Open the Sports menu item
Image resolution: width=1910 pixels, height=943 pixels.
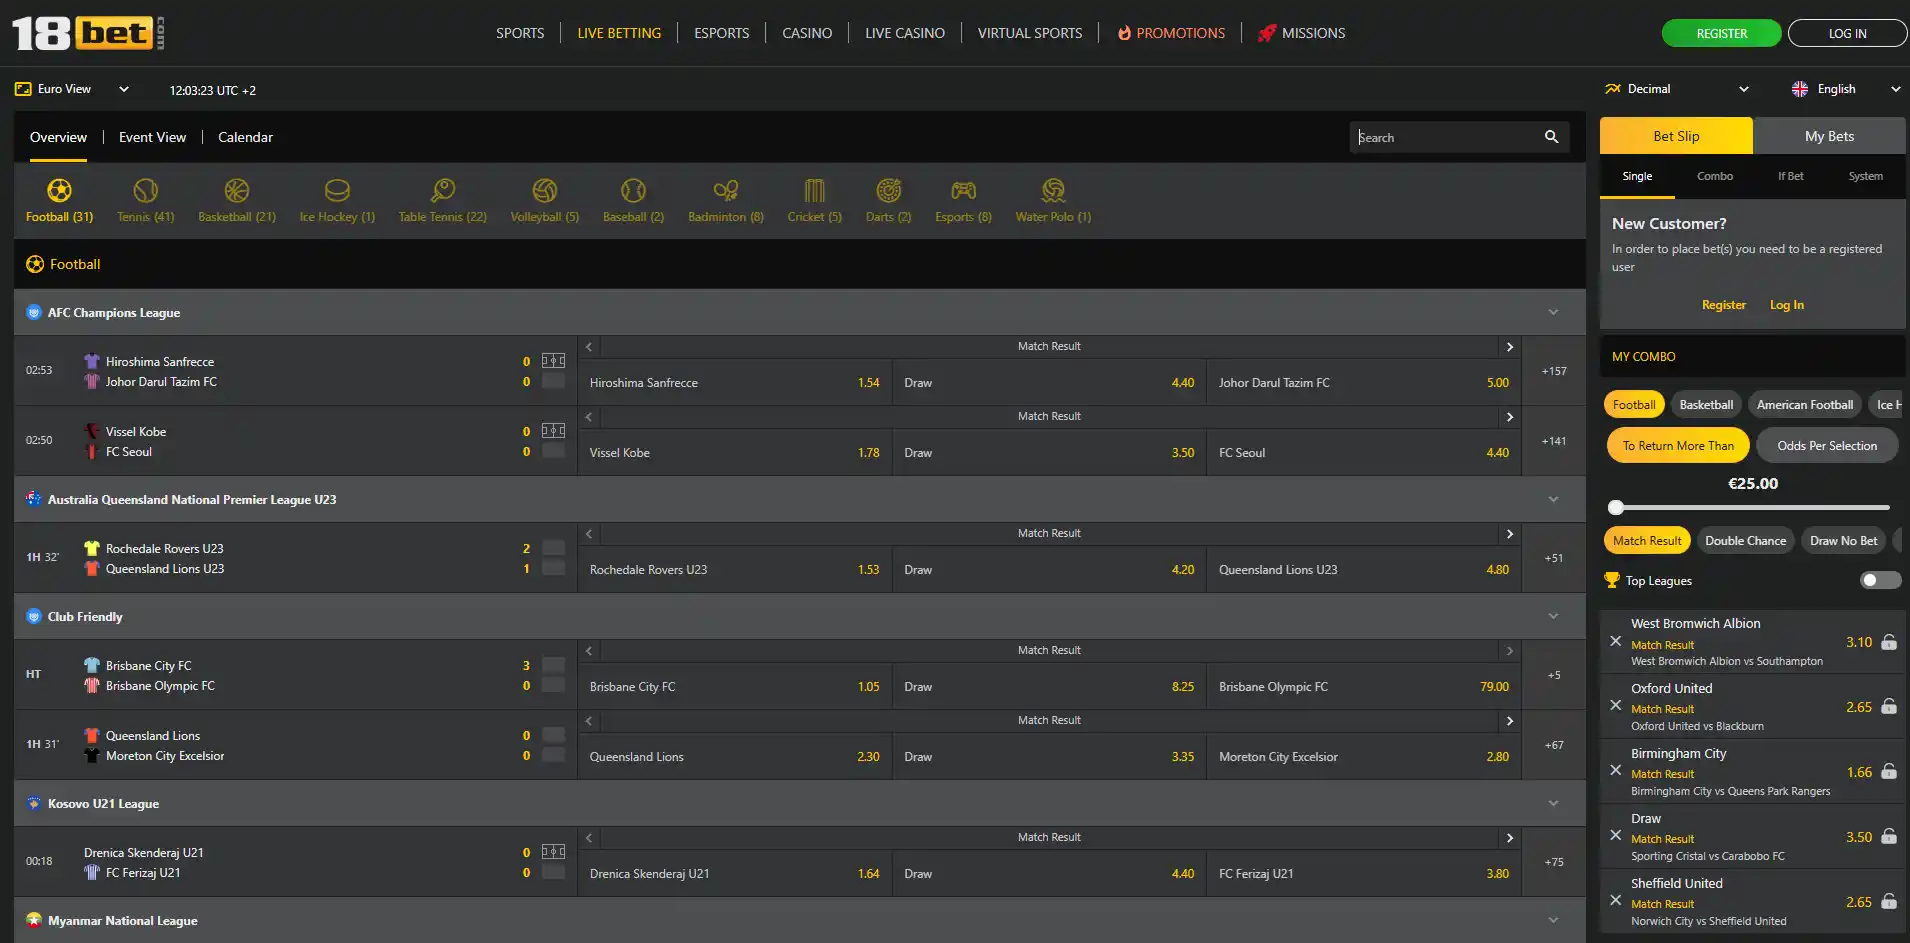(520, 33)
